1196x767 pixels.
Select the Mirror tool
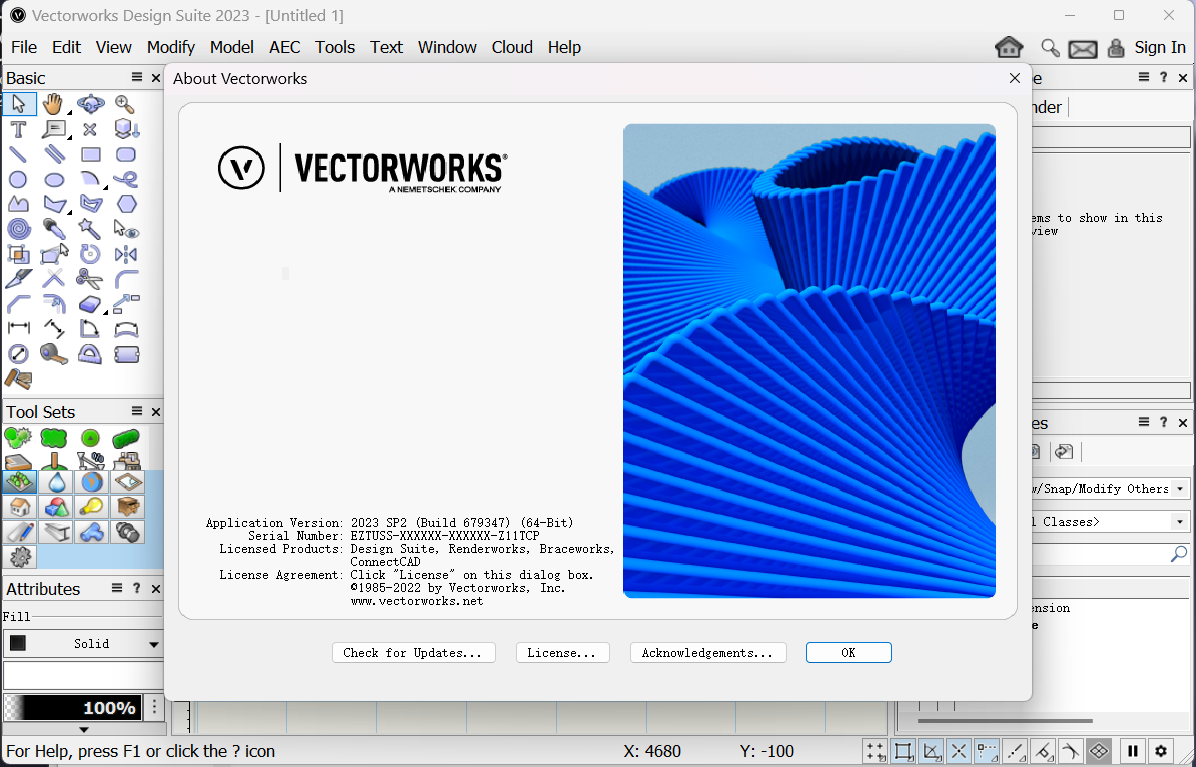point(125,254)
